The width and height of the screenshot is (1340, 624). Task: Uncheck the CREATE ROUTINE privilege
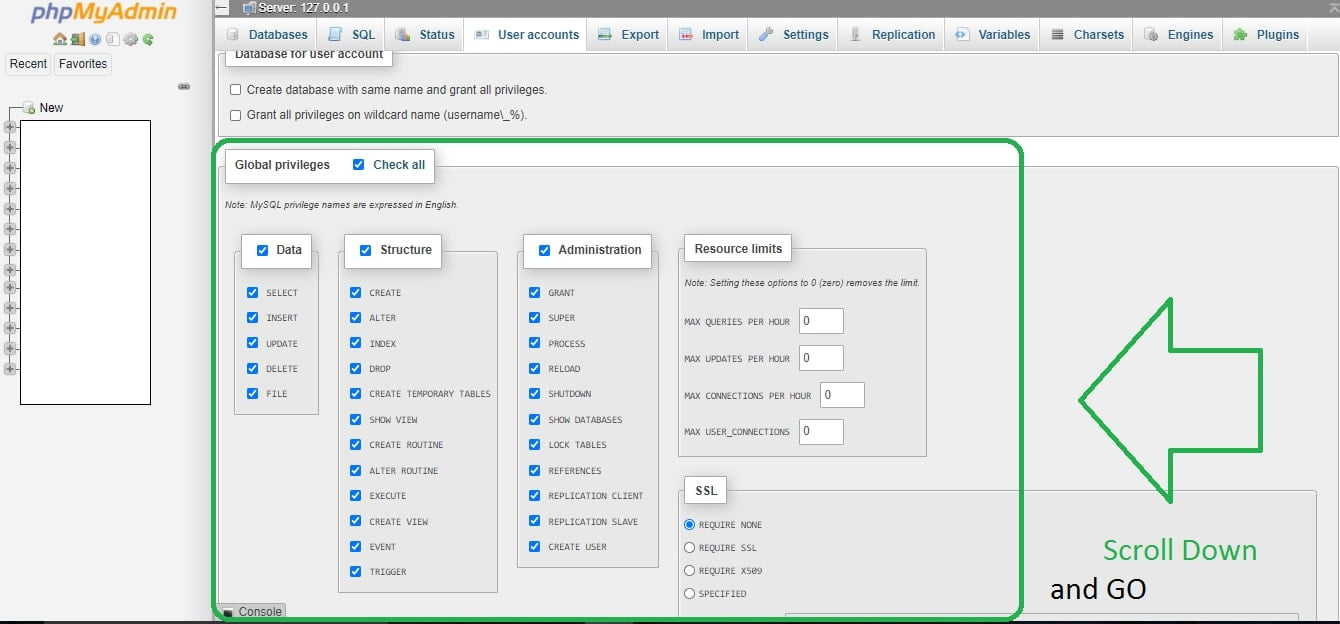click(x=356, y=445)
